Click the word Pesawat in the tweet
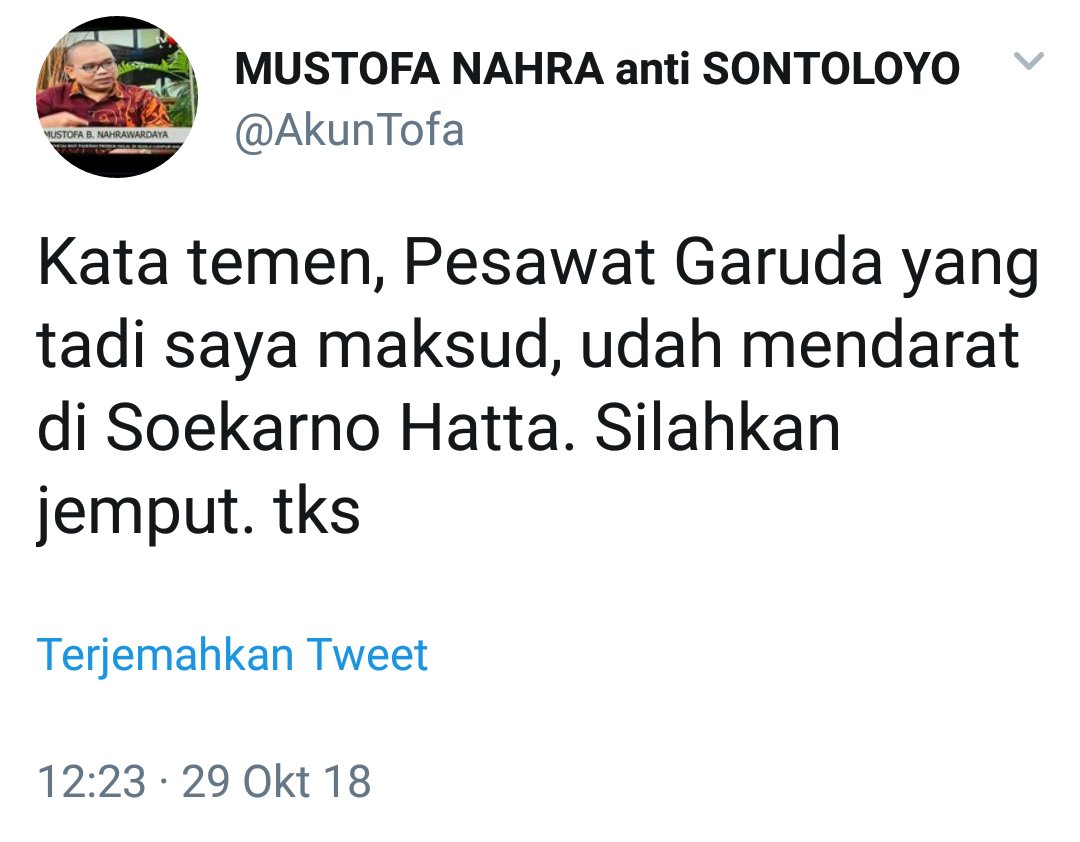The width and height of the screenshot is (1080, 842). [530, 262]
